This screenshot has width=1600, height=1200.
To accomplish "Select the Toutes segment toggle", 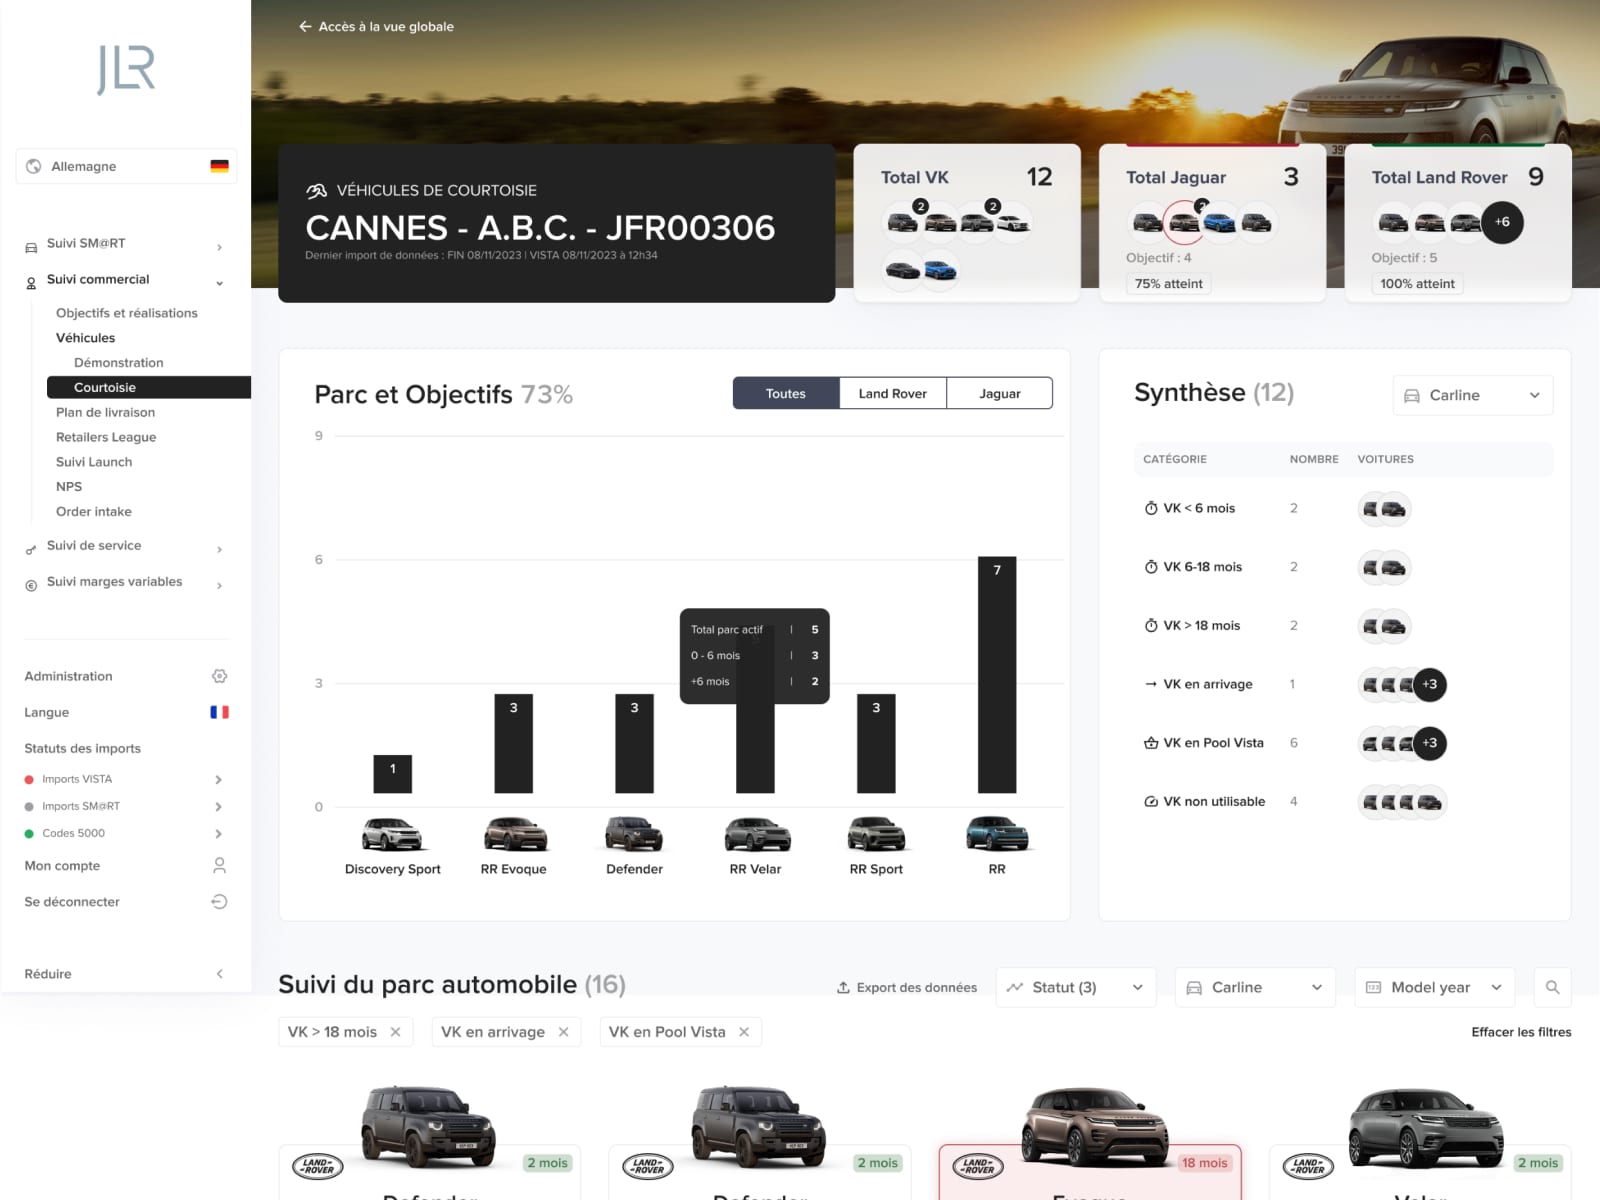I will [786, 393].
